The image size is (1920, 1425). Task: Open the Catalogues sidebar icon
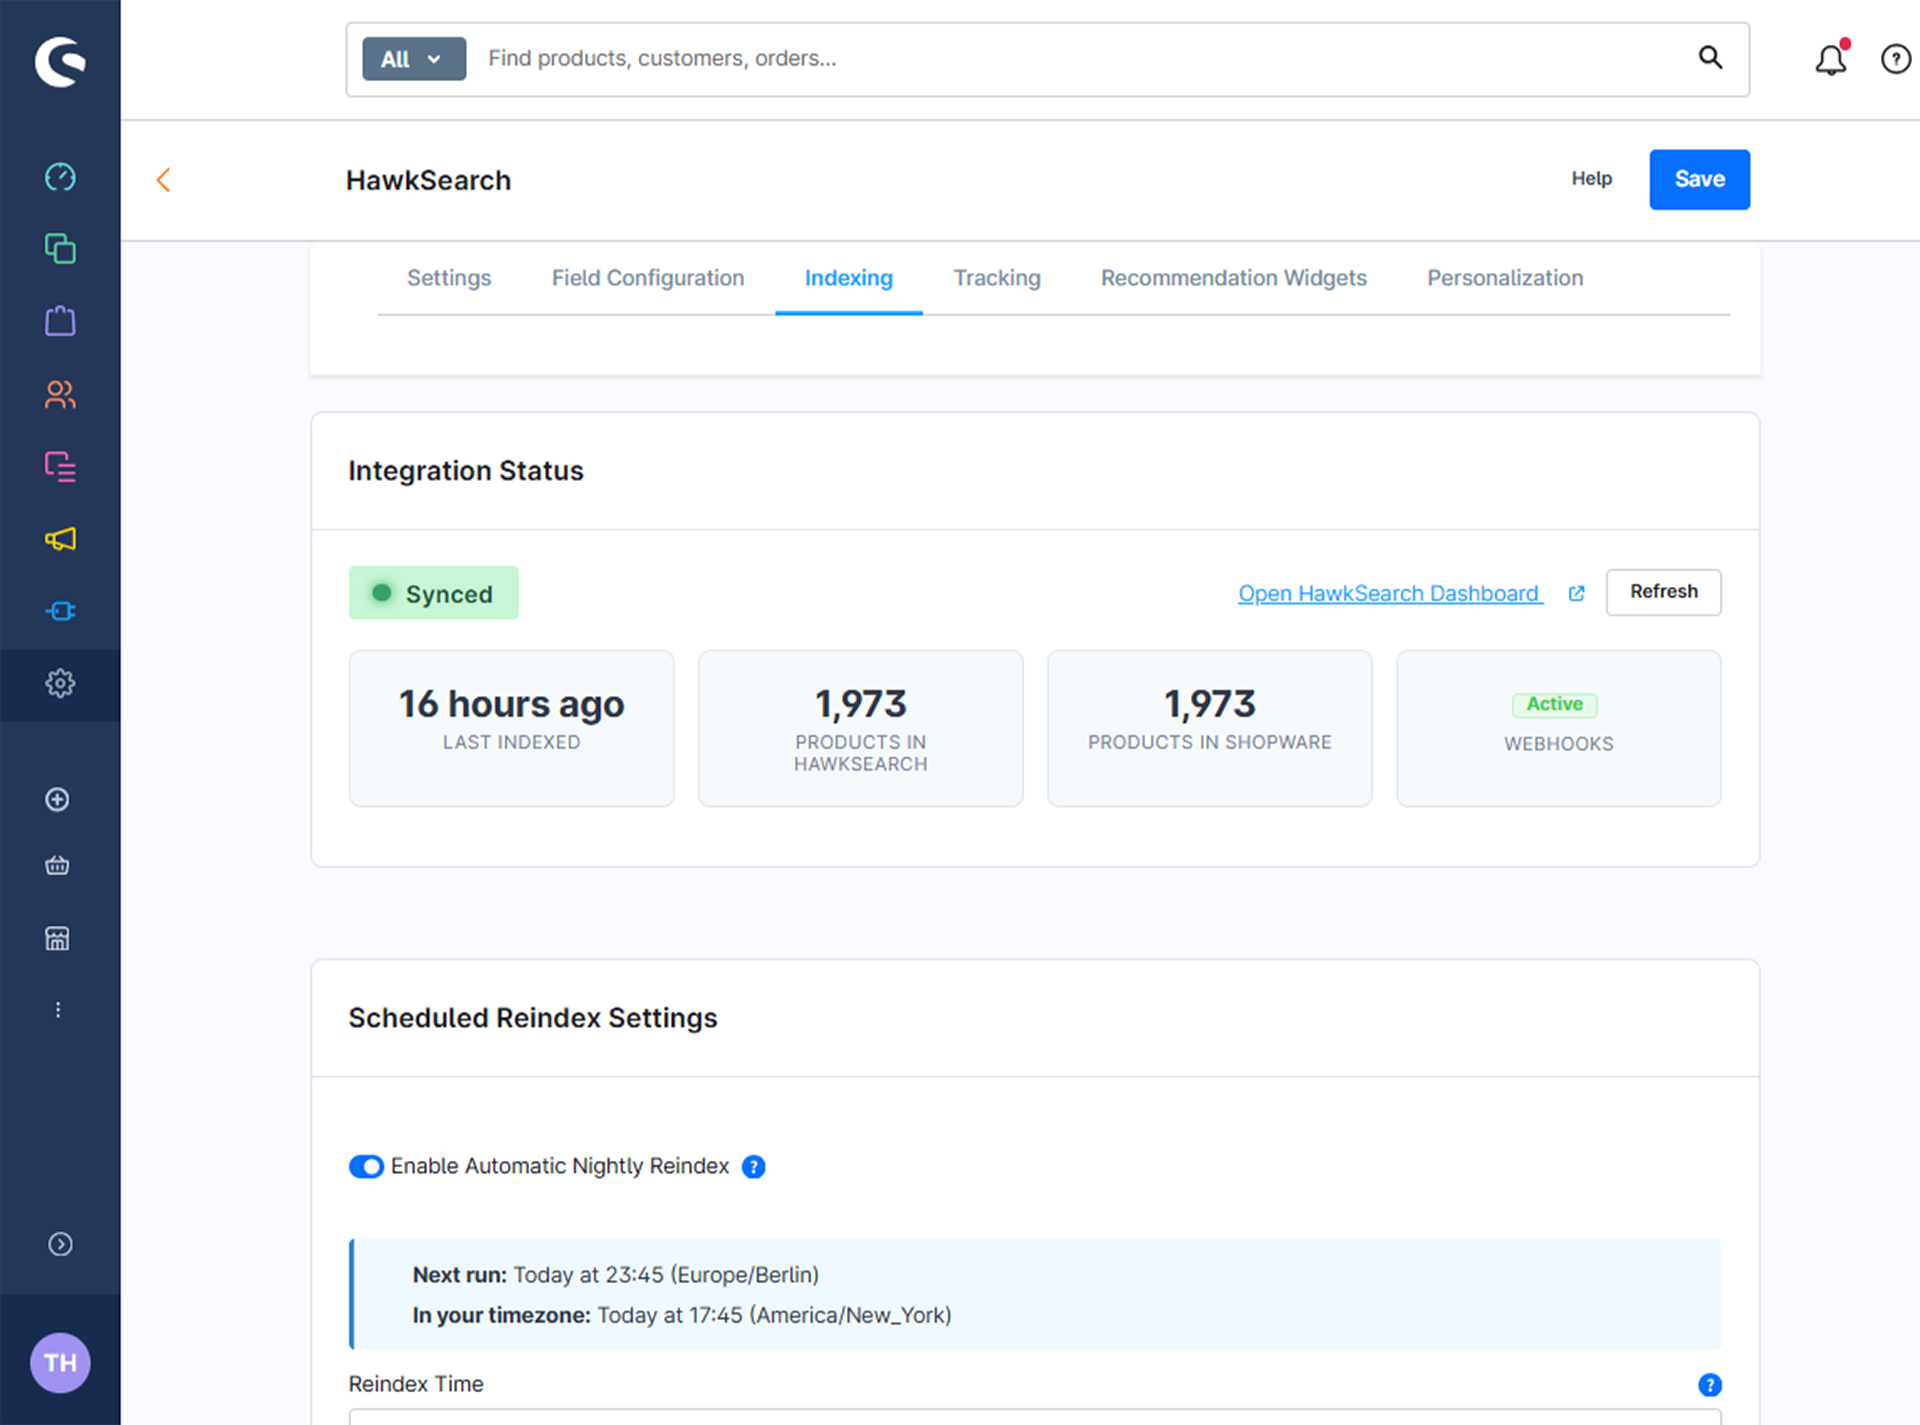pyautogui.click(x=60, y=249)
